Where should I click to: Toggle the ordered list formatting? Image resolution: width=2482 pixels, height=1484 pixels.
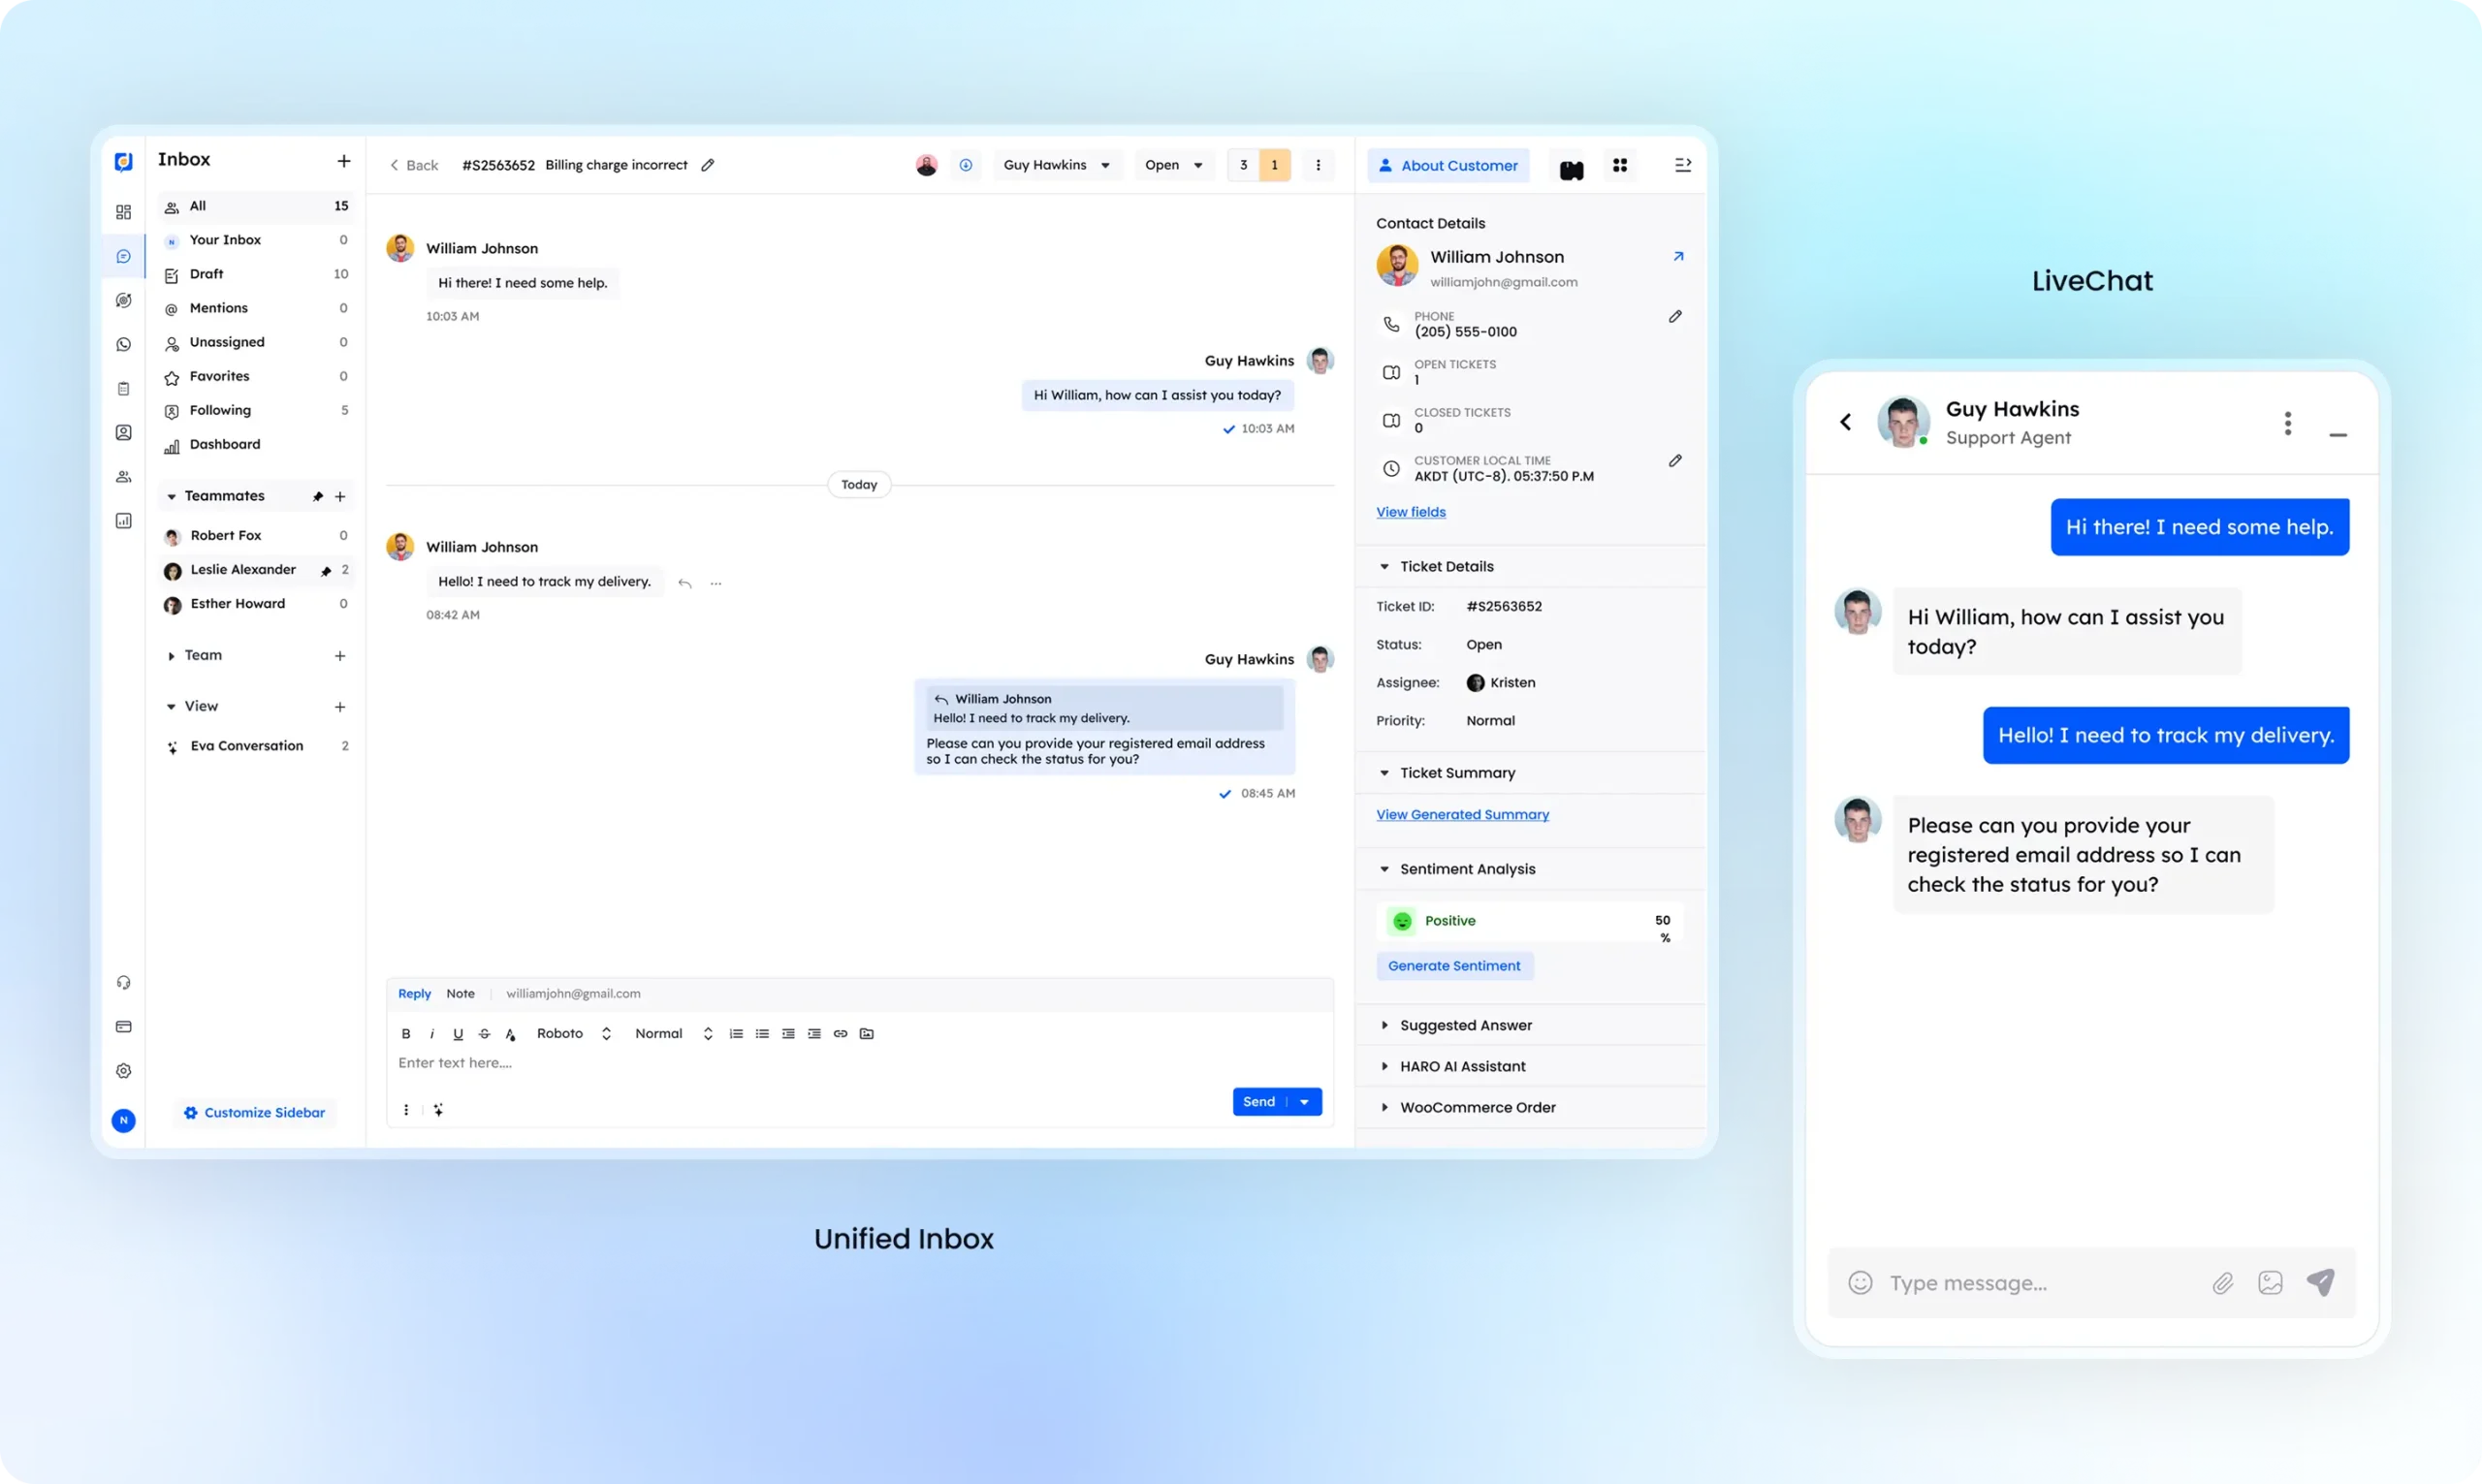[736, 1033]
